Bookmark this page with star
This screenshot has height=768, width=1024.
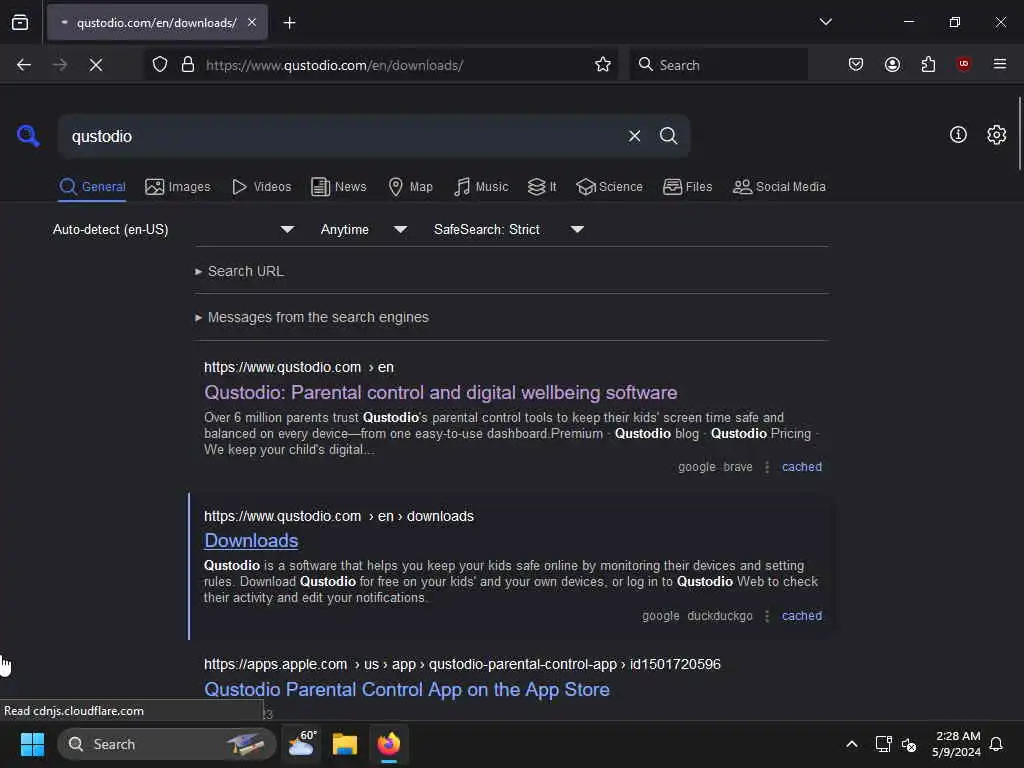coord(603,65)
